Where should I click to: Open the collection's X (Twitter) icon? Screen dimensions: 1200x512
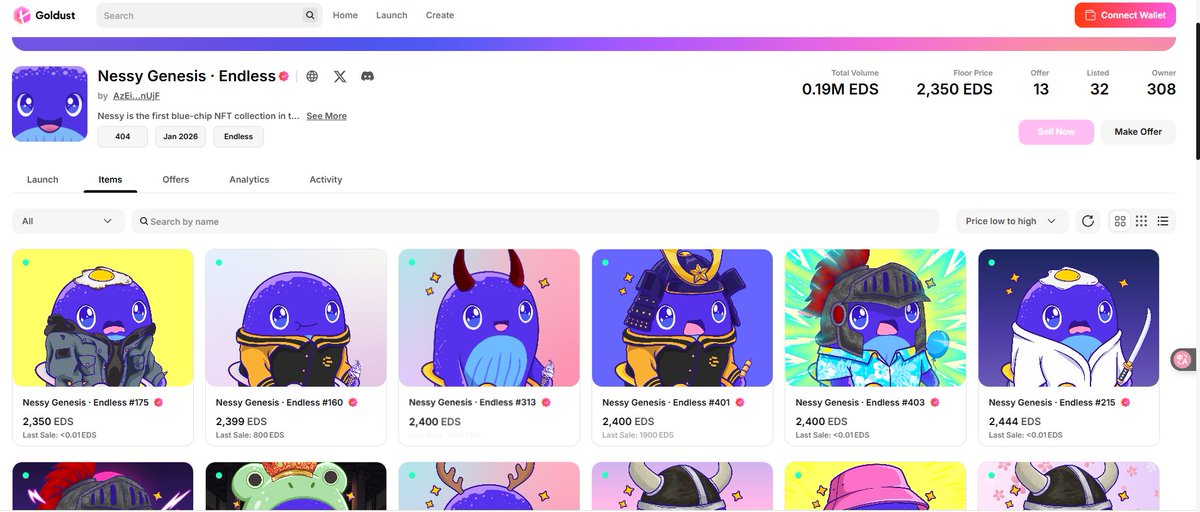click(340, 76)
